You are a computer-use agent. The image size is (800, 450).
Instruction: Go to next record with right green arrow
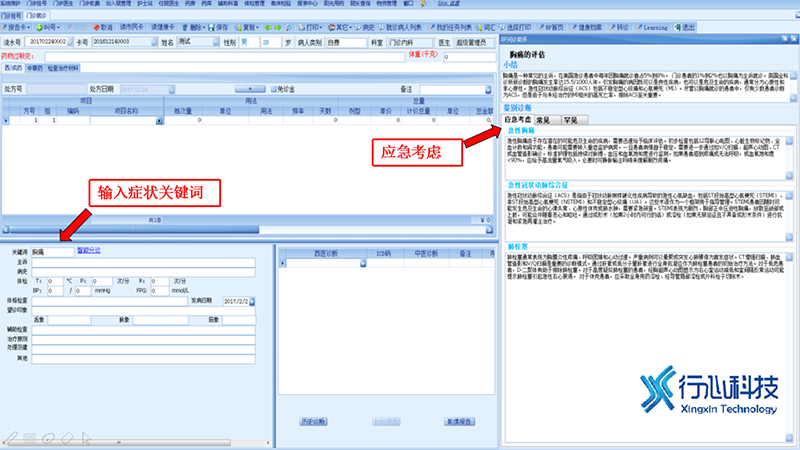tap(278, 28)
